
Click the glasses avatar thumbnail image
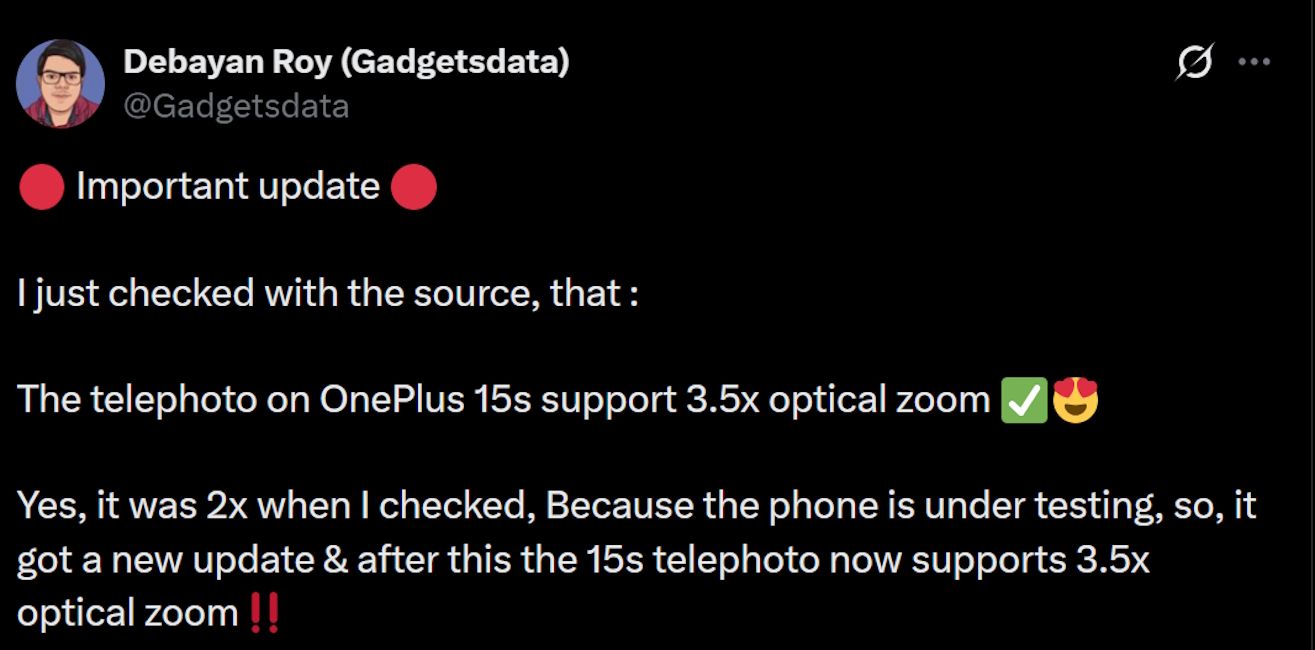click(62, 78)
